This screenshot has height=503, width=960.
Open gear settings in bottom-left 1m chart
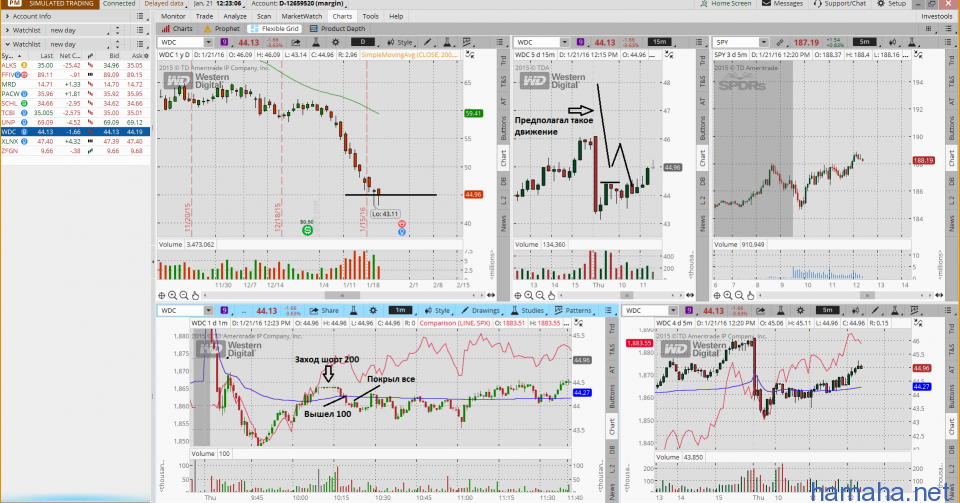pyautogui.click(x=373, y=310)
